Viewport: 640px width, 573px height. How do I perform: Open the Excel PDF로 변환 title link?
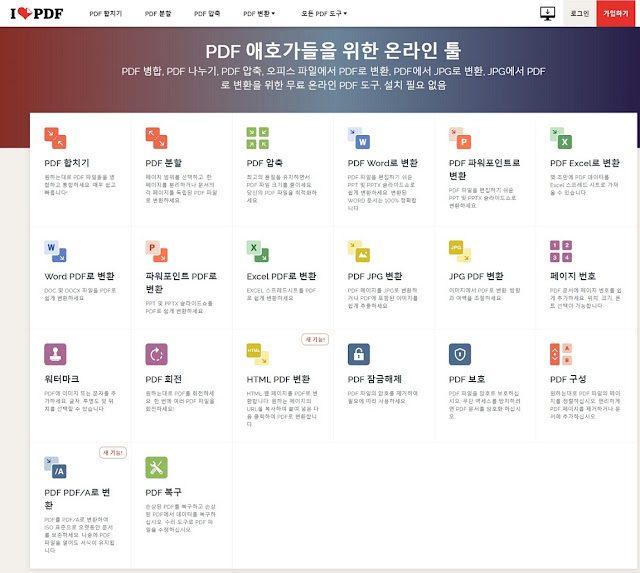point(282,276)
